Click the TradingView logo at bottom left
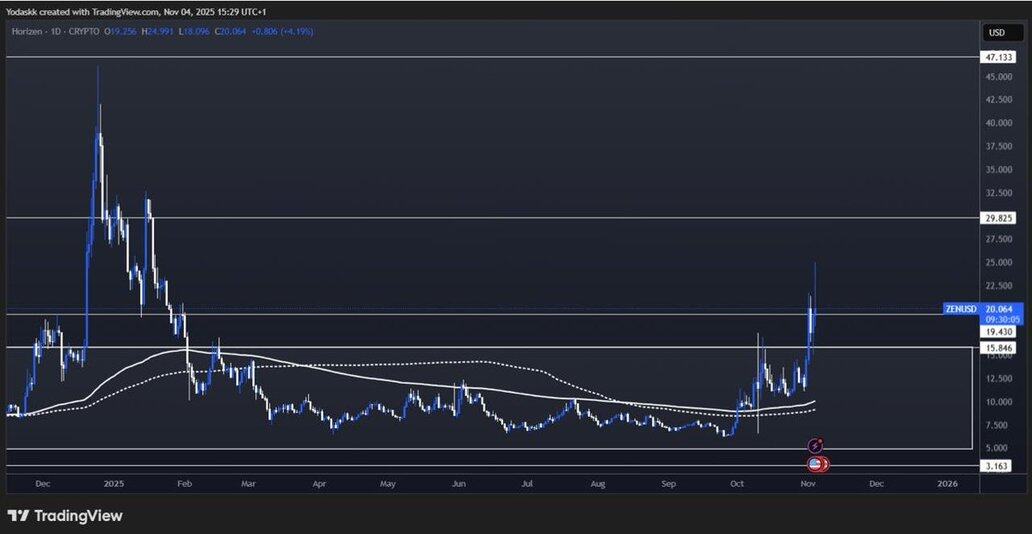 pos(65,516)
